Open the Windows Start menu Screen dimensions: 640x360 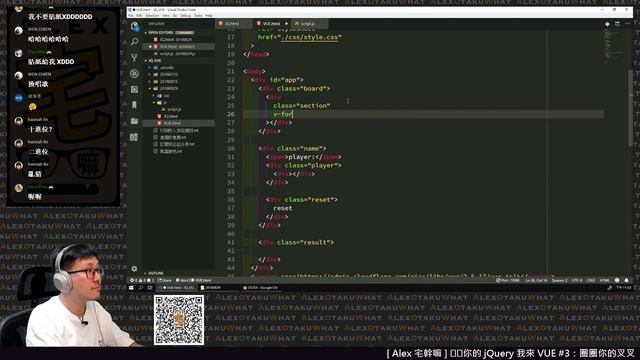click(131, 288)
